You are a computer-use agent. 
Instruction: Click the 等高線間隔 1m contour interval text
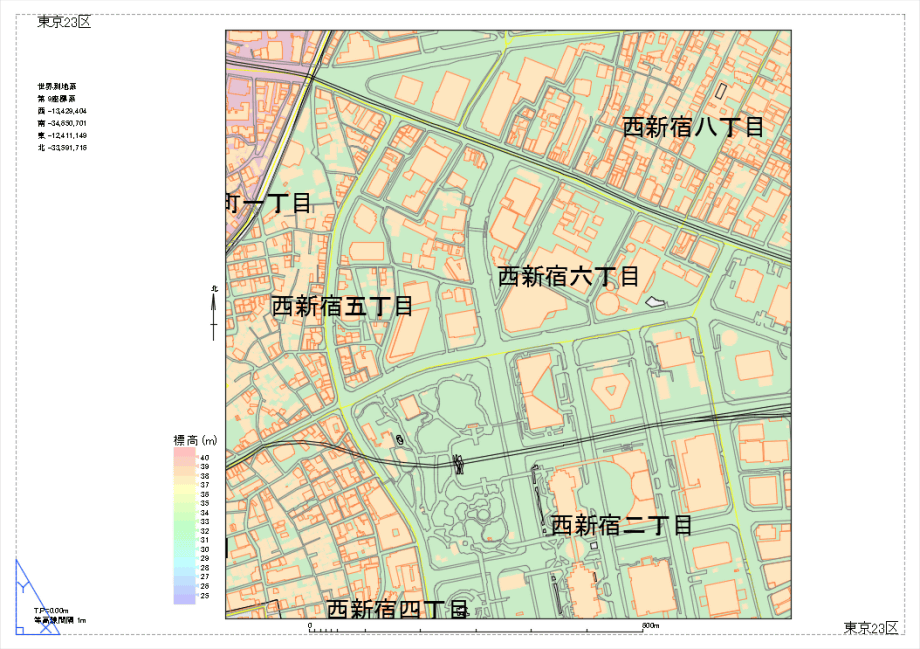point(60,620)
